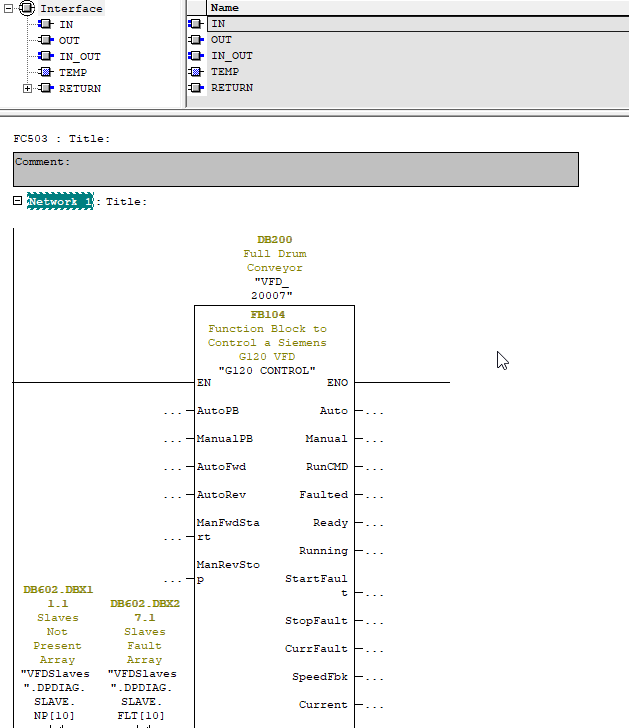Click the CurrFault output placeholder

tap(374, 650)
